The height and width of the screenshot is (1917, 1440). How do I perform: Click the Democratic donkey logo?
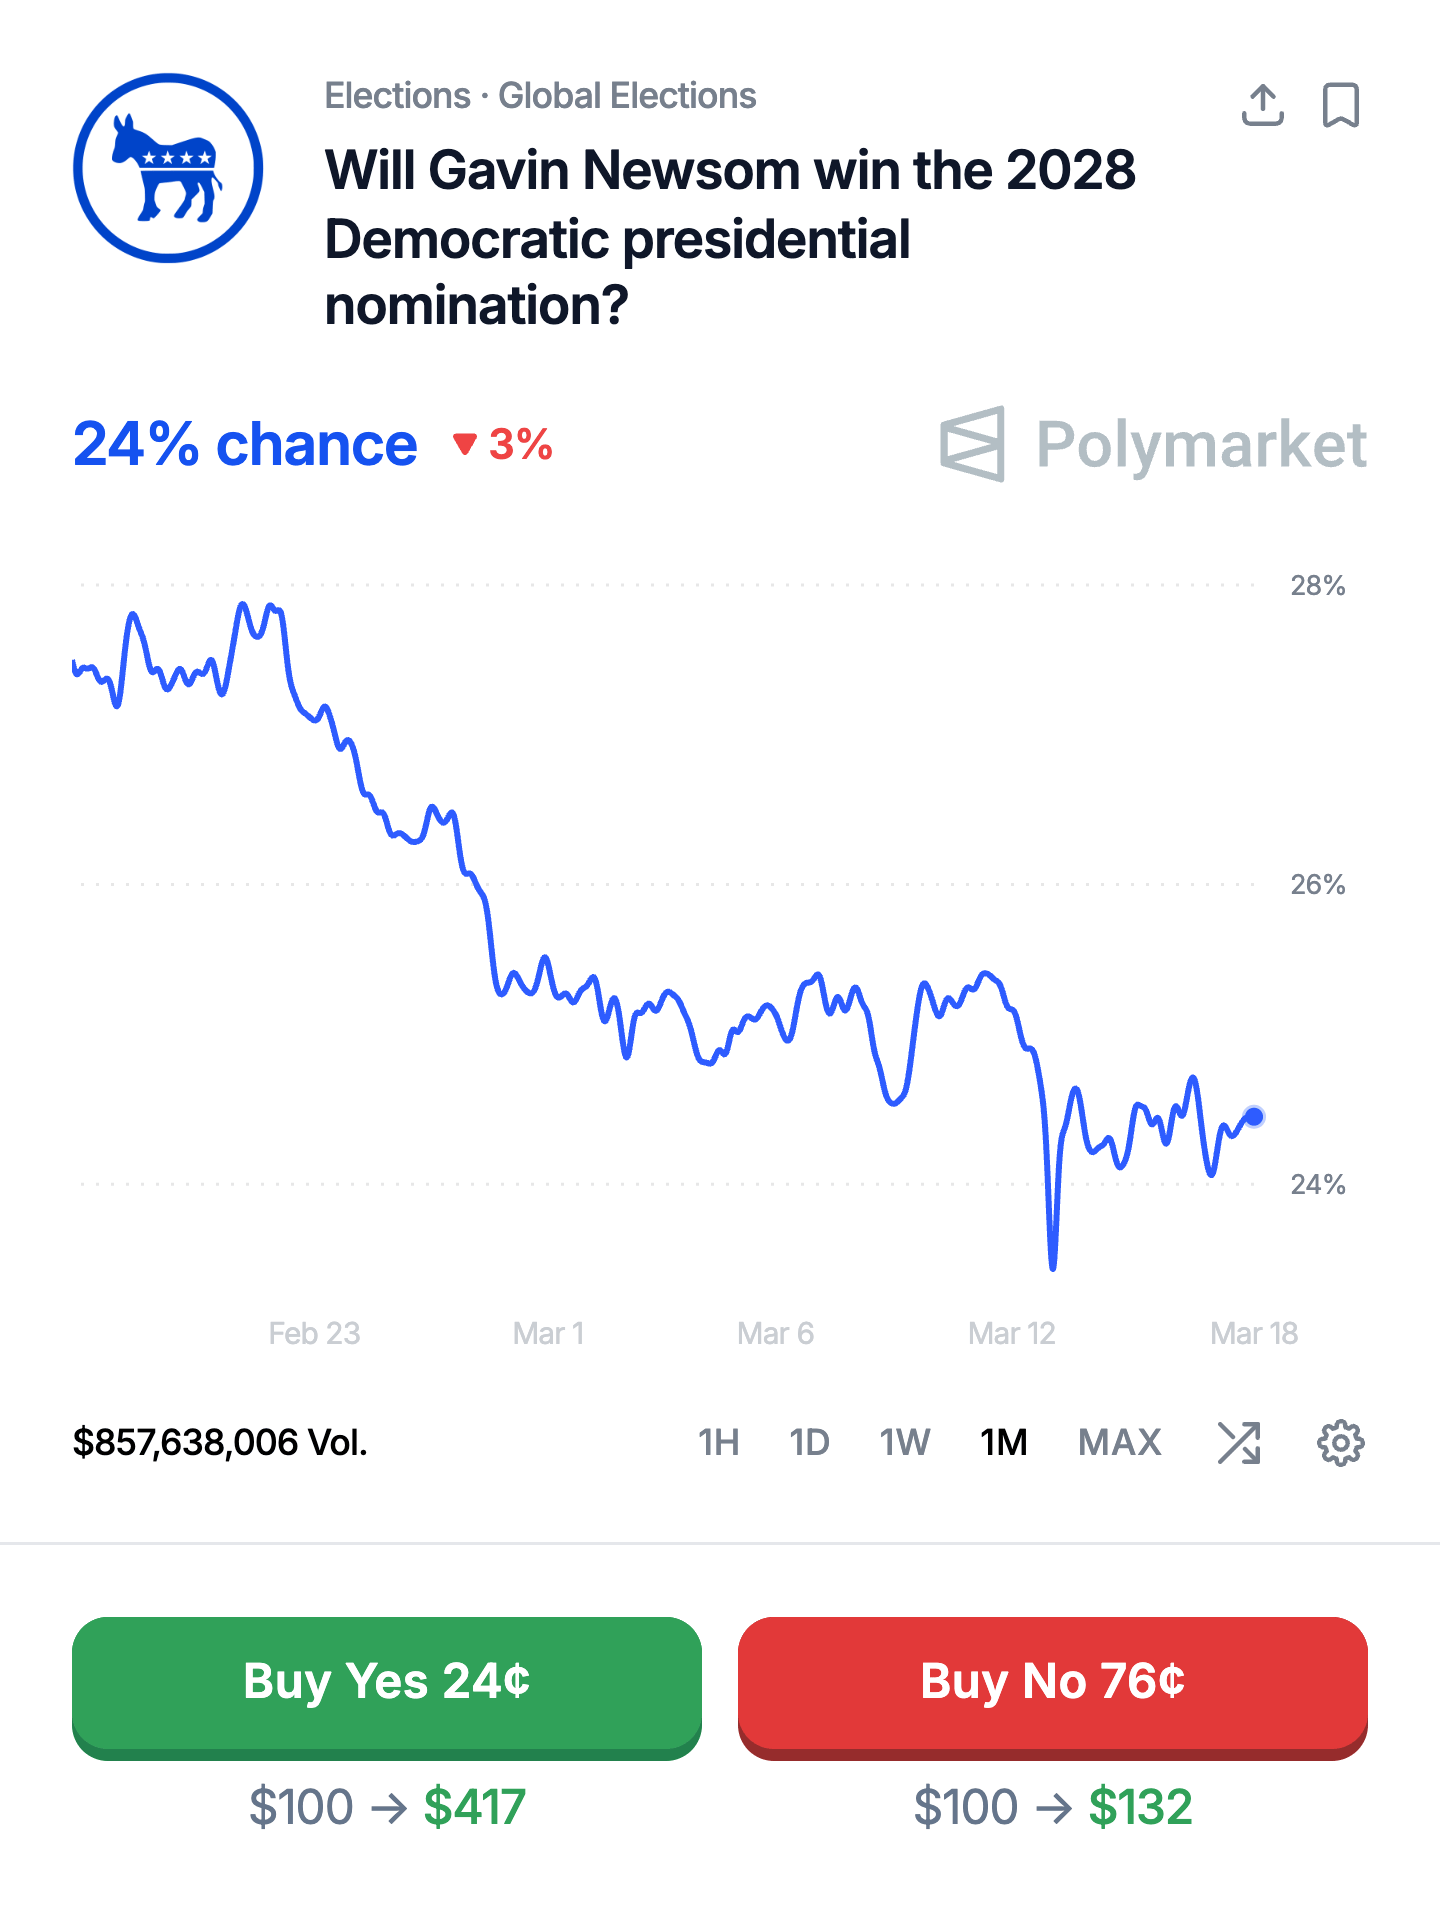click(x=168, y=168)
